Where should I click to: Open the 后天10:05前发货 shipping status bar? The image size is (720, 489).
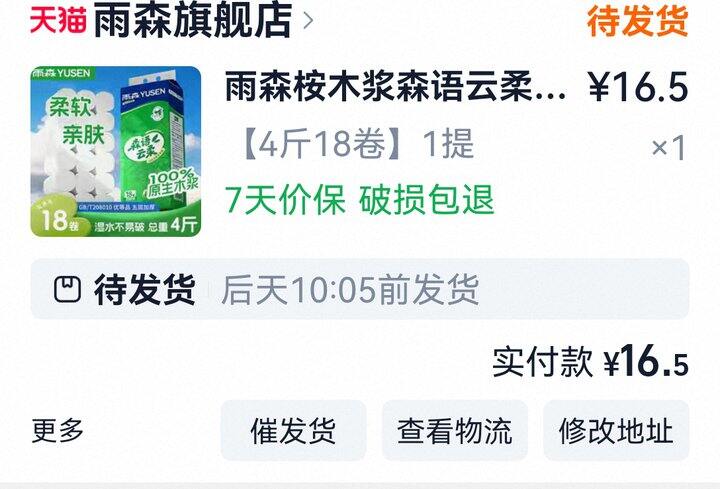point(360,289)
